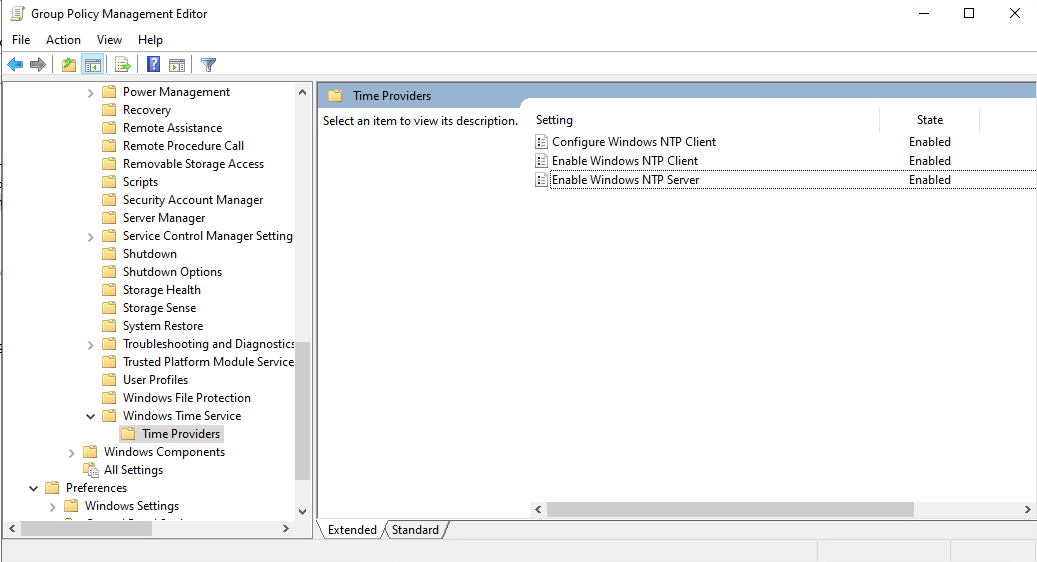The width and height of the screenshot is (1037, 562).
Task: Toggle the Show/Hide Console Tree icon
Action: [93, 65]
